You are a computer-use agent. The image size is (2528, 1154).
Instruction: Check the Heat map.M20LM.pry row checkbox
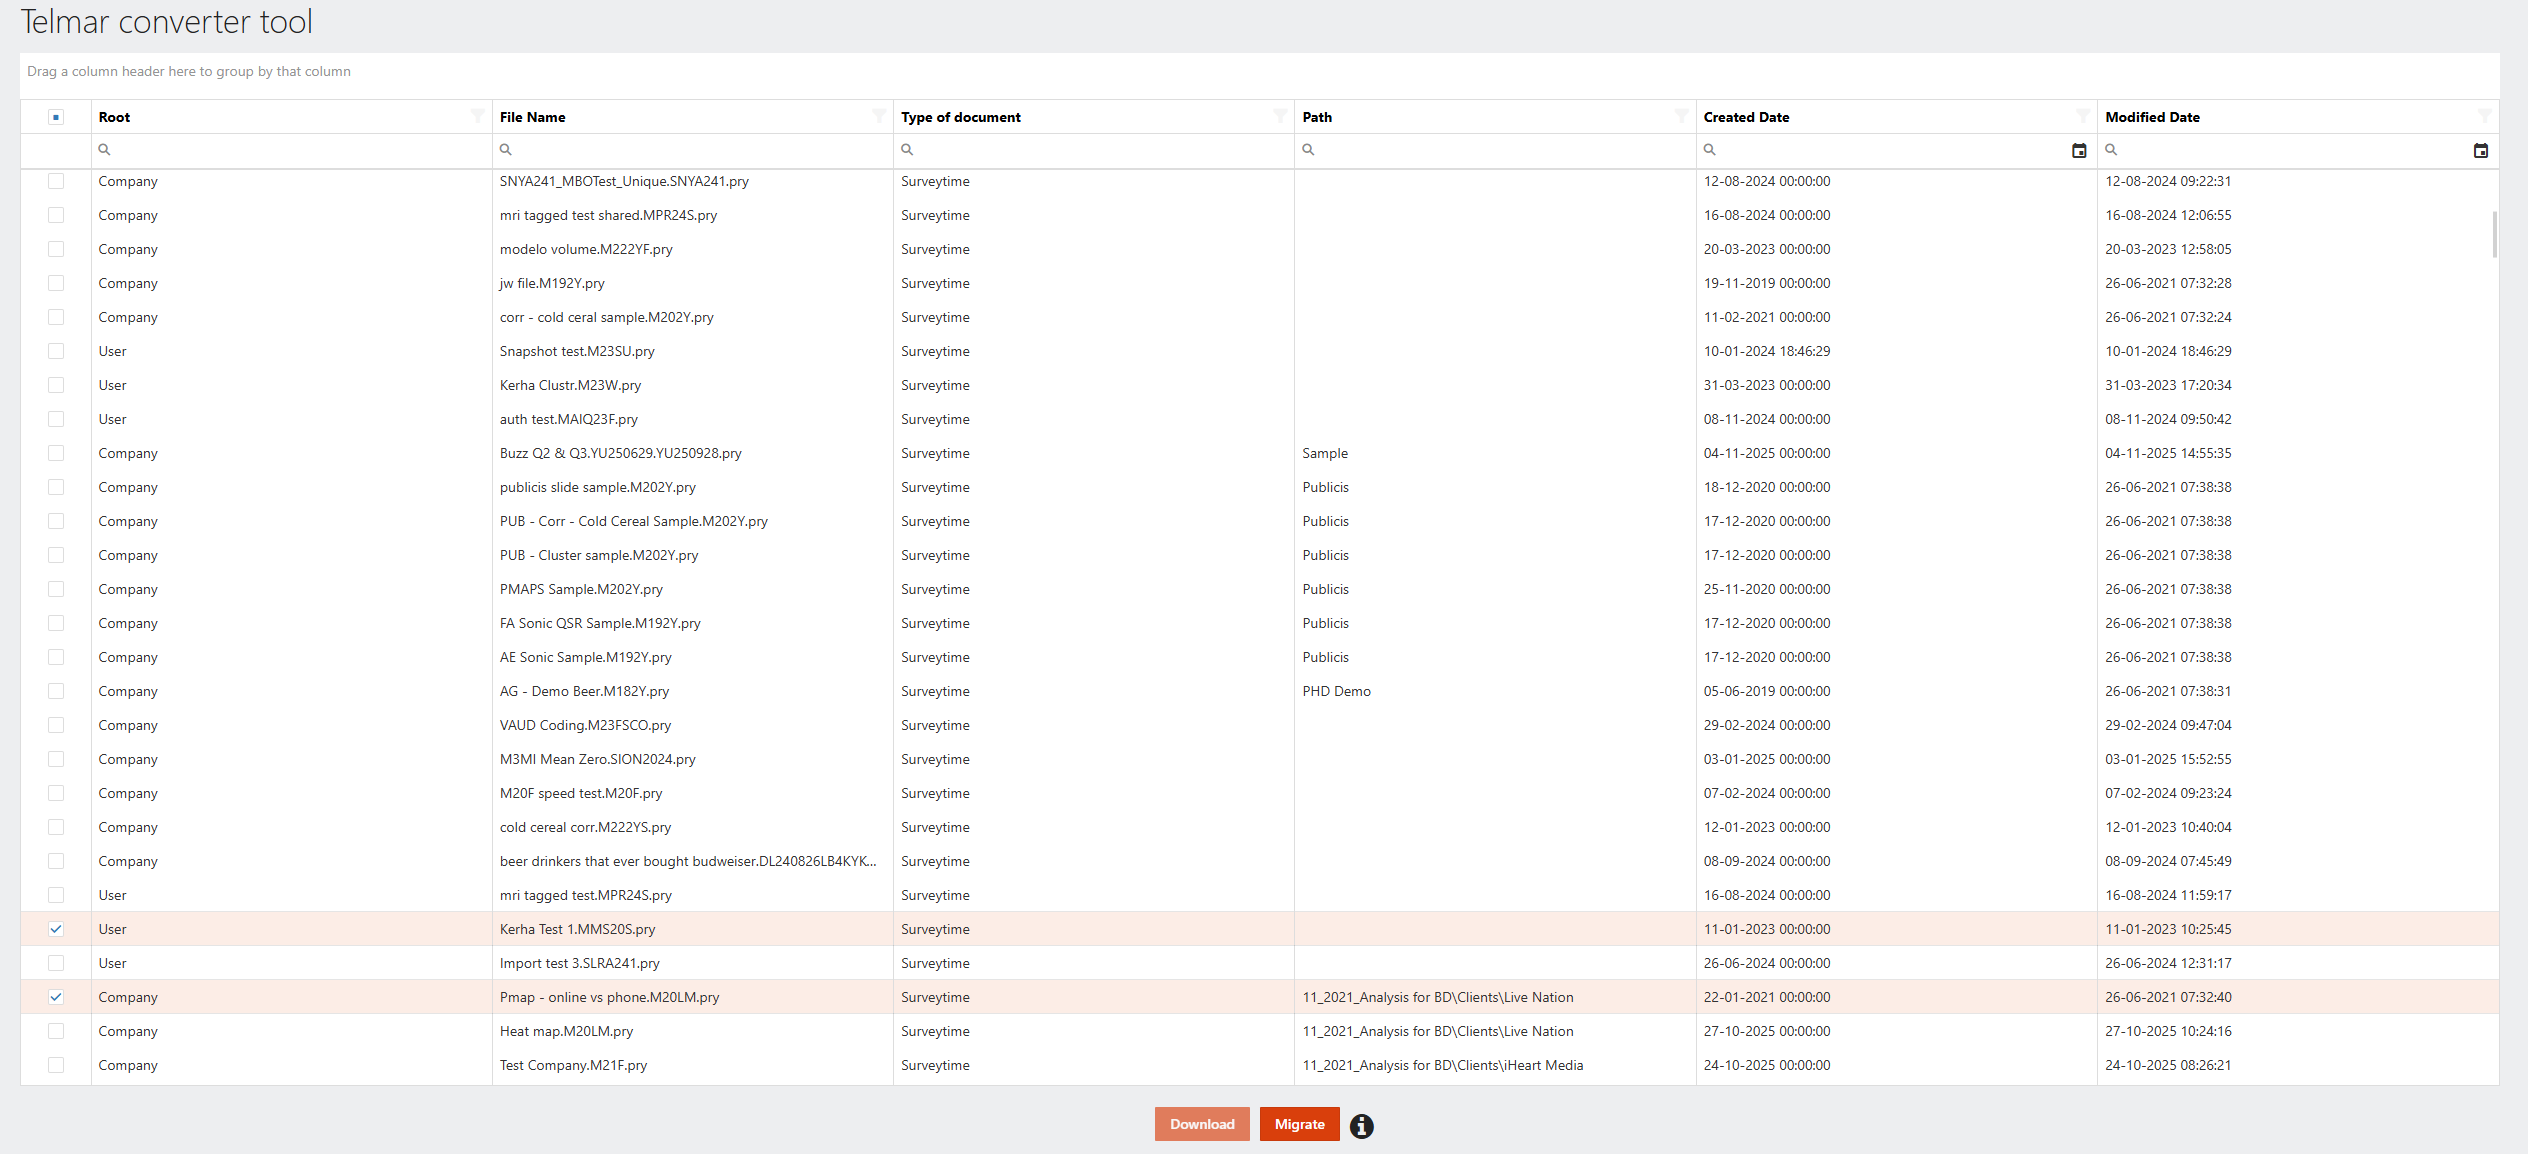point(56,1031)
